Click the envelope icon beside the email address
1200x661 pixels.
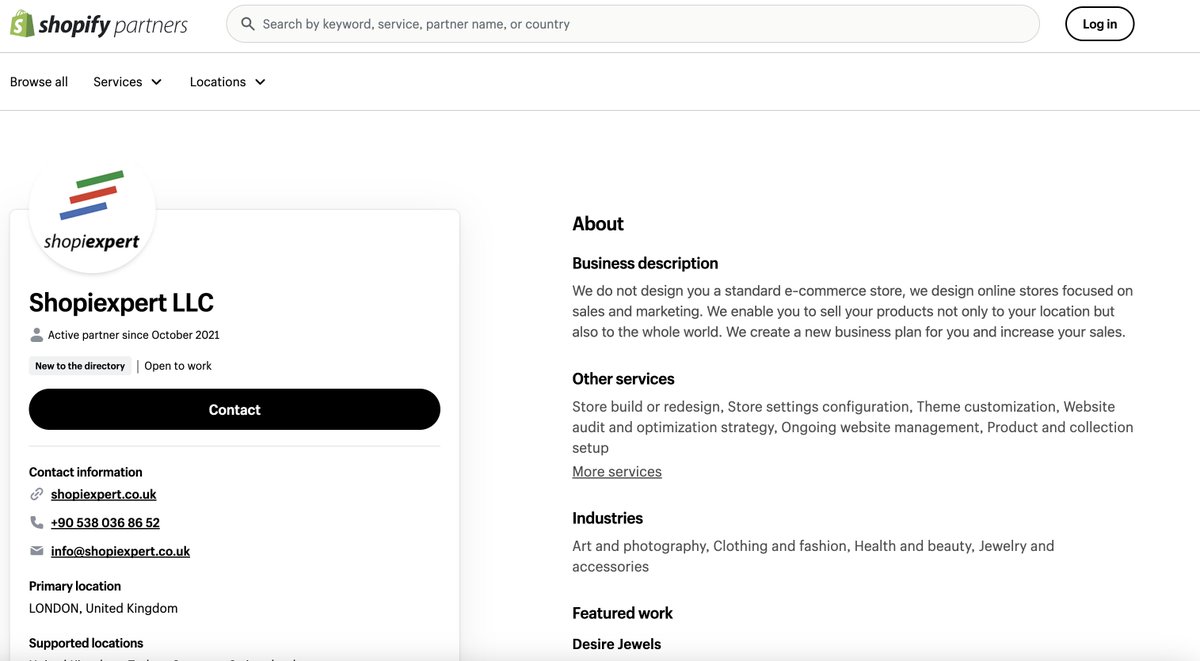(x=36, y=550)
